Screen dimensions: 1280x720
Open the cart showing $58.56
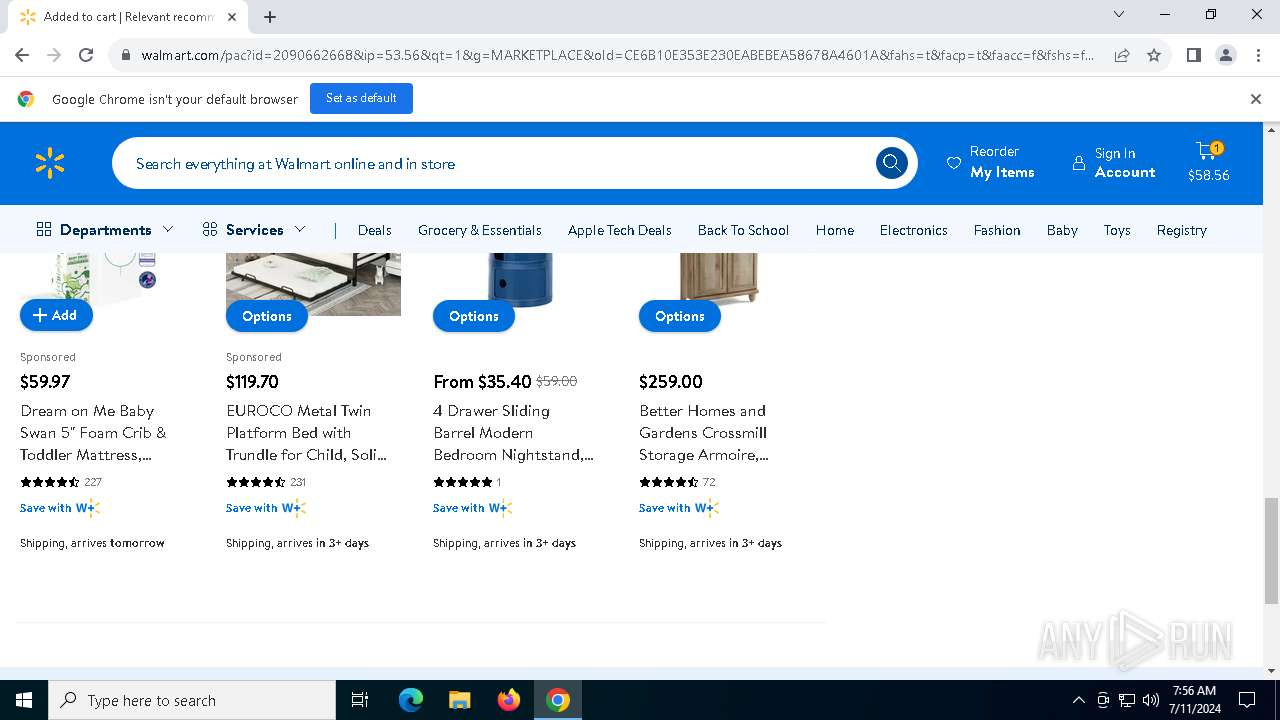pos(1208,162)
